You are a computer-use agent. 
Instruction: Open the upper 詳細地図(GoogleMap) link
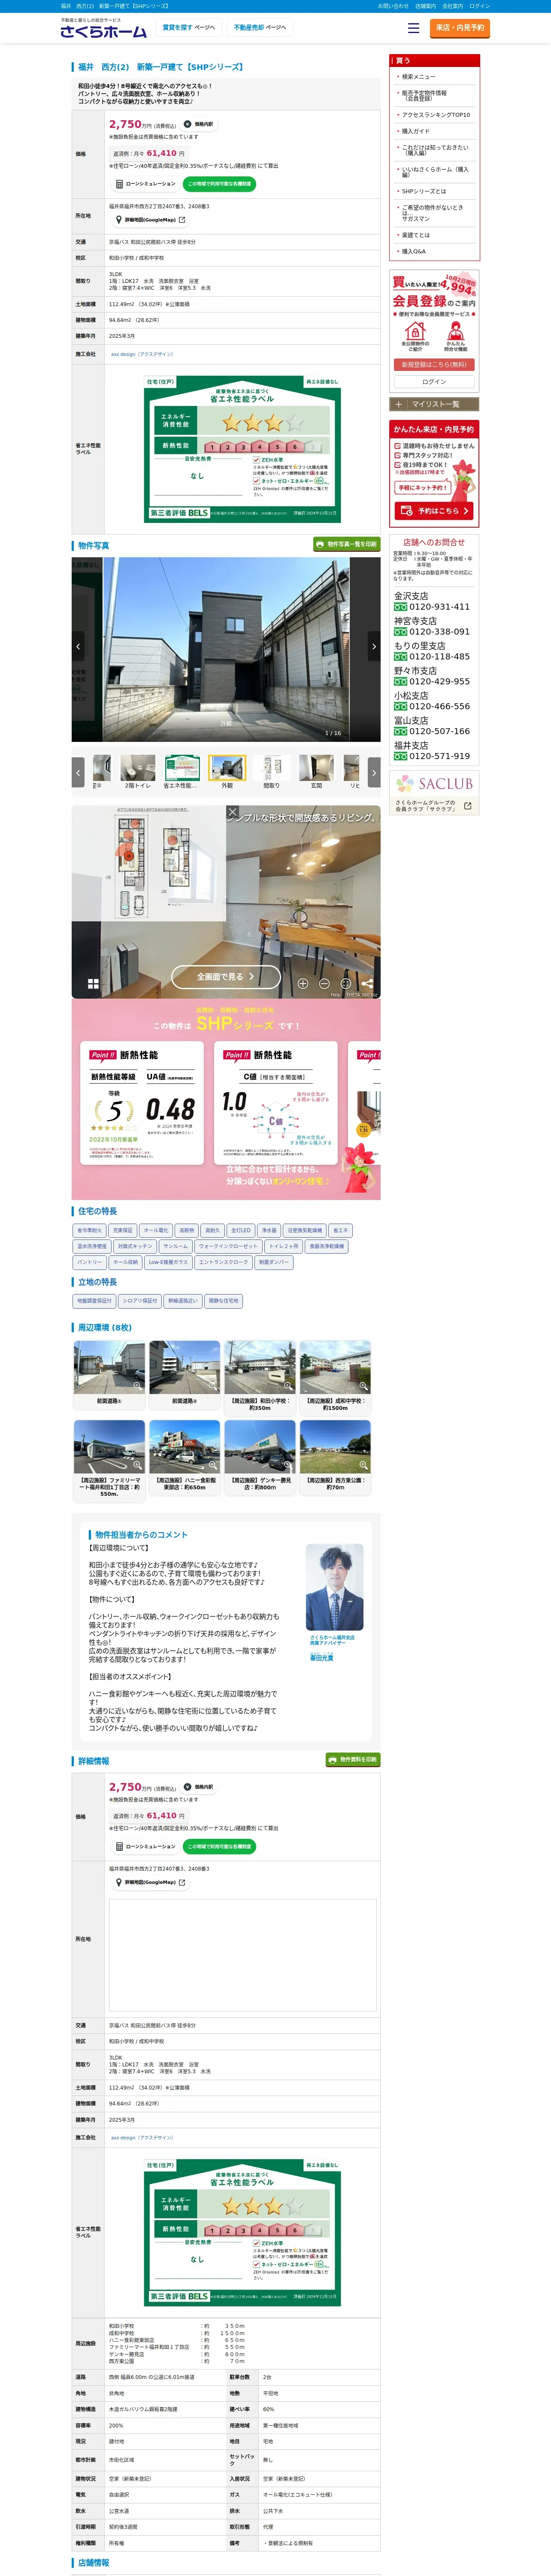(150, 220)
